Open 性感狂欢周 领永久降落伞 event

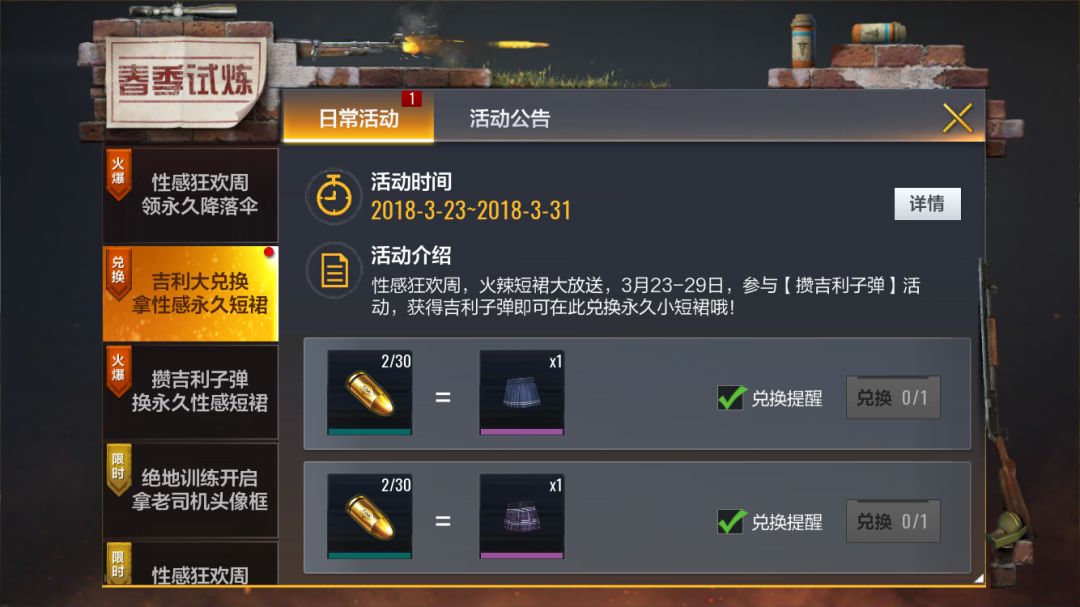click(x=191, y=194)
